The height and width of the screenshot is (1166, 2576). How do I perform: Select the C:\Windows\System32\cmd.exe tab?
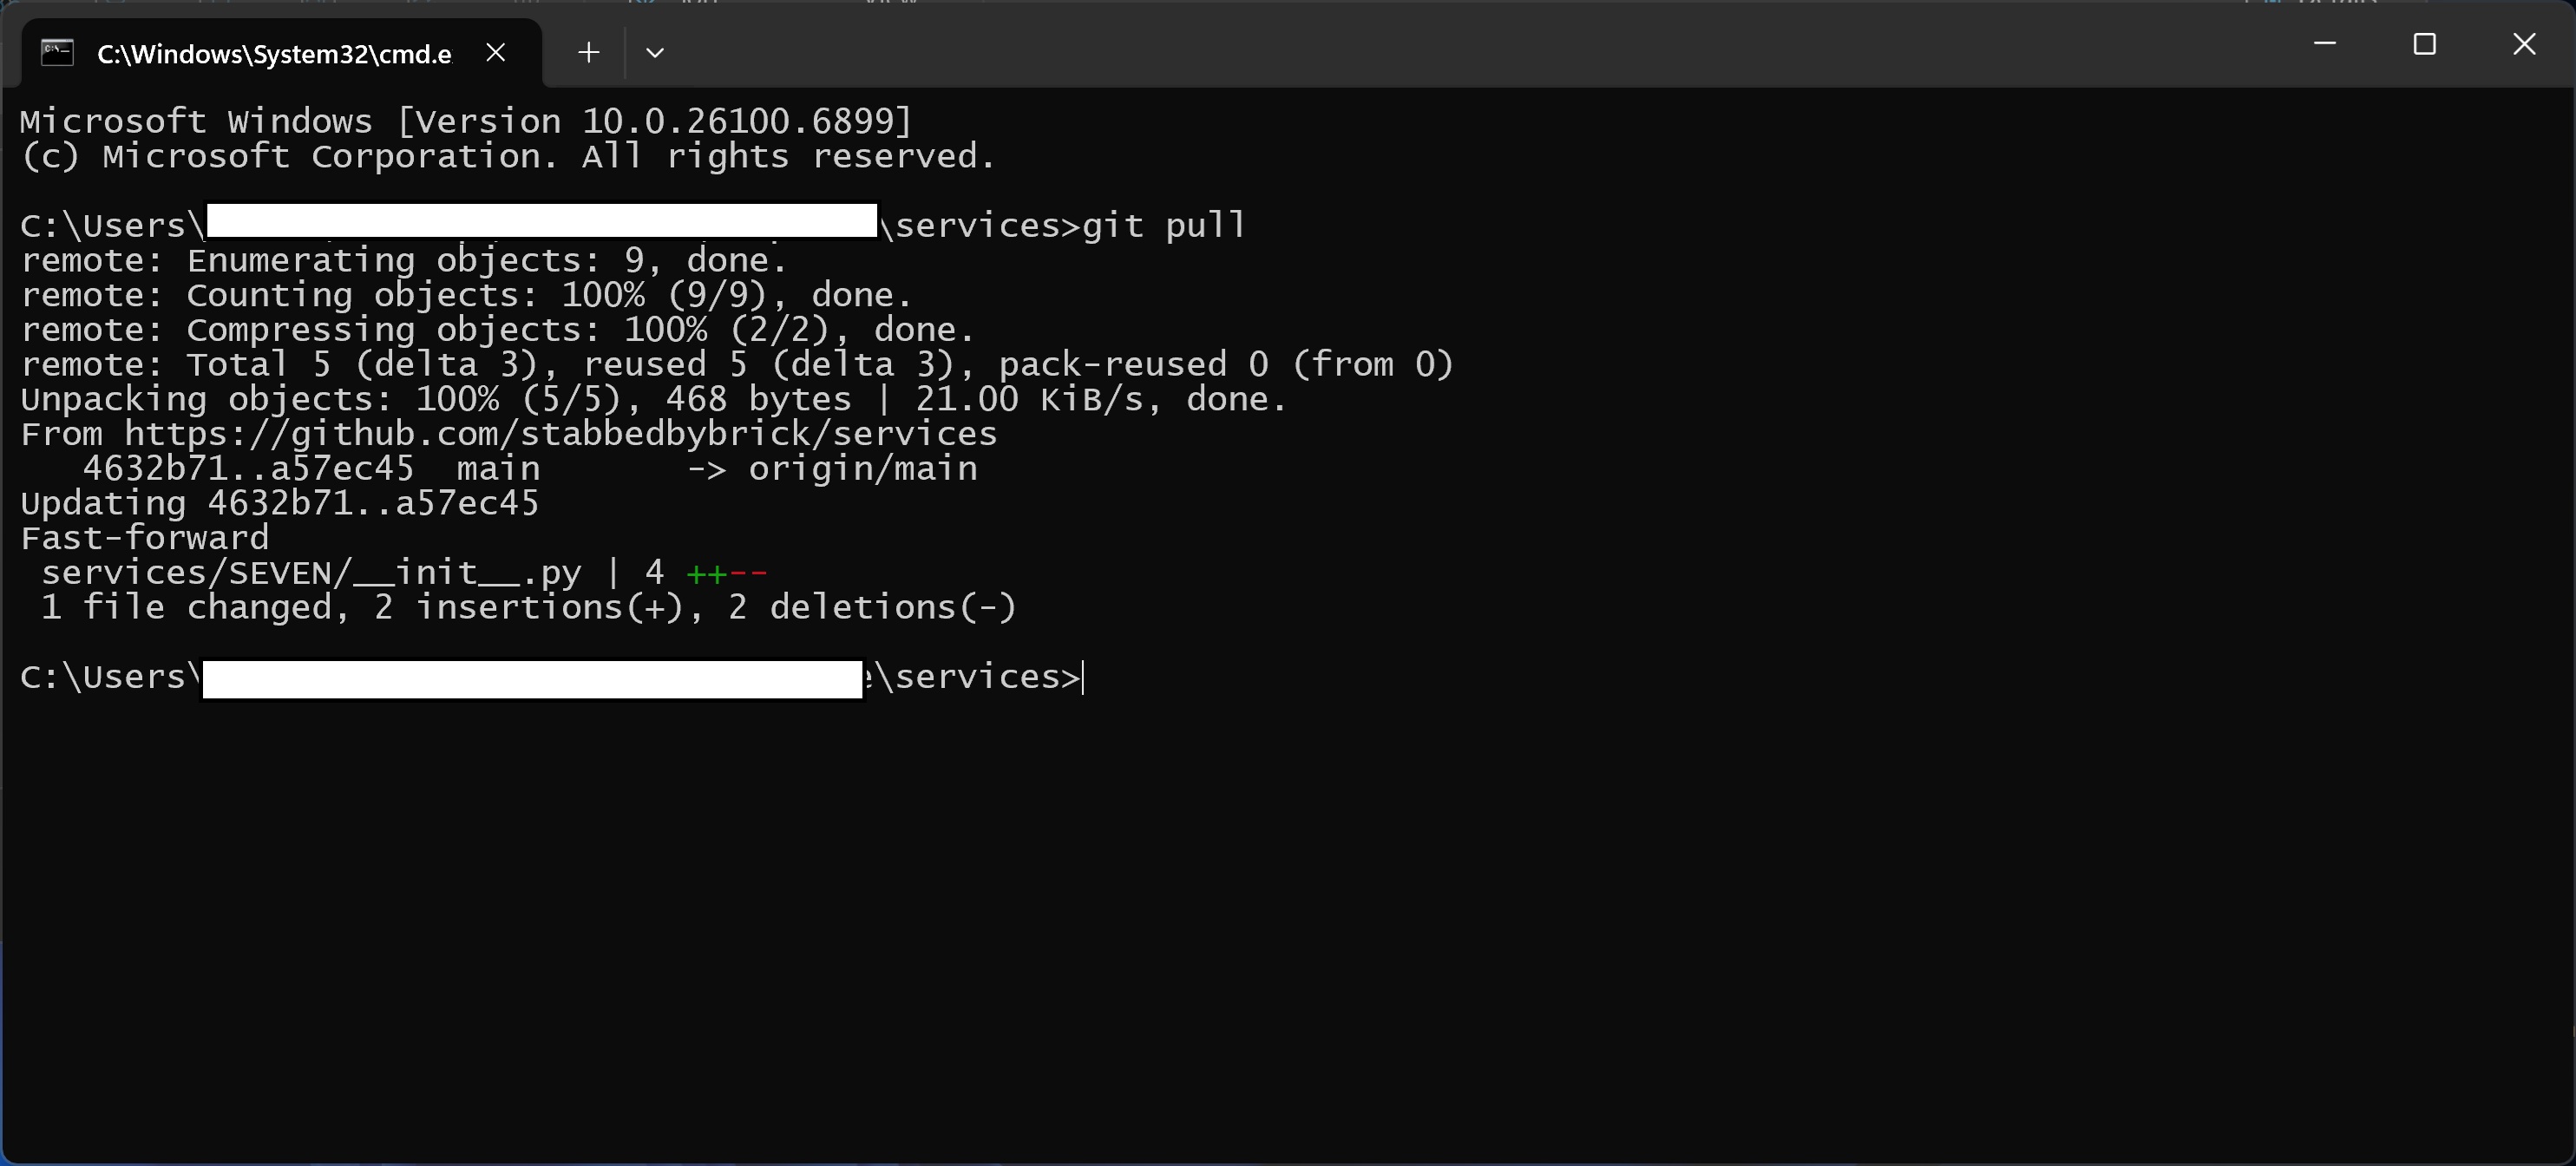273,54
